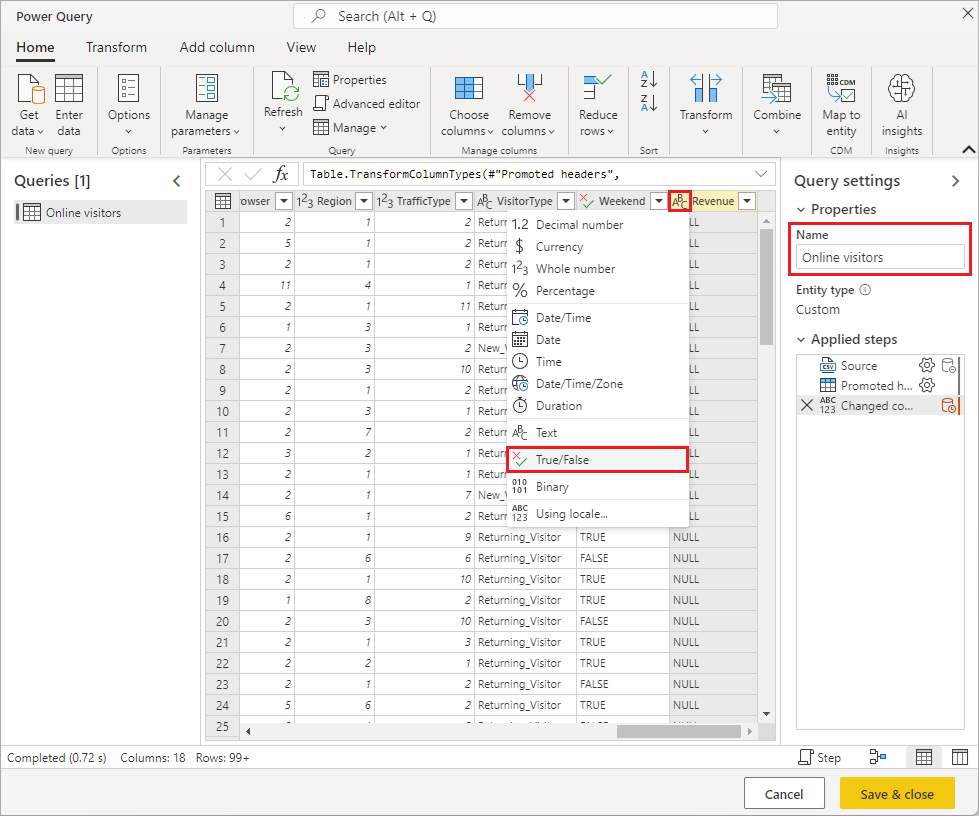
Task: Click the formula bar text
Action: tap(465, 174)
